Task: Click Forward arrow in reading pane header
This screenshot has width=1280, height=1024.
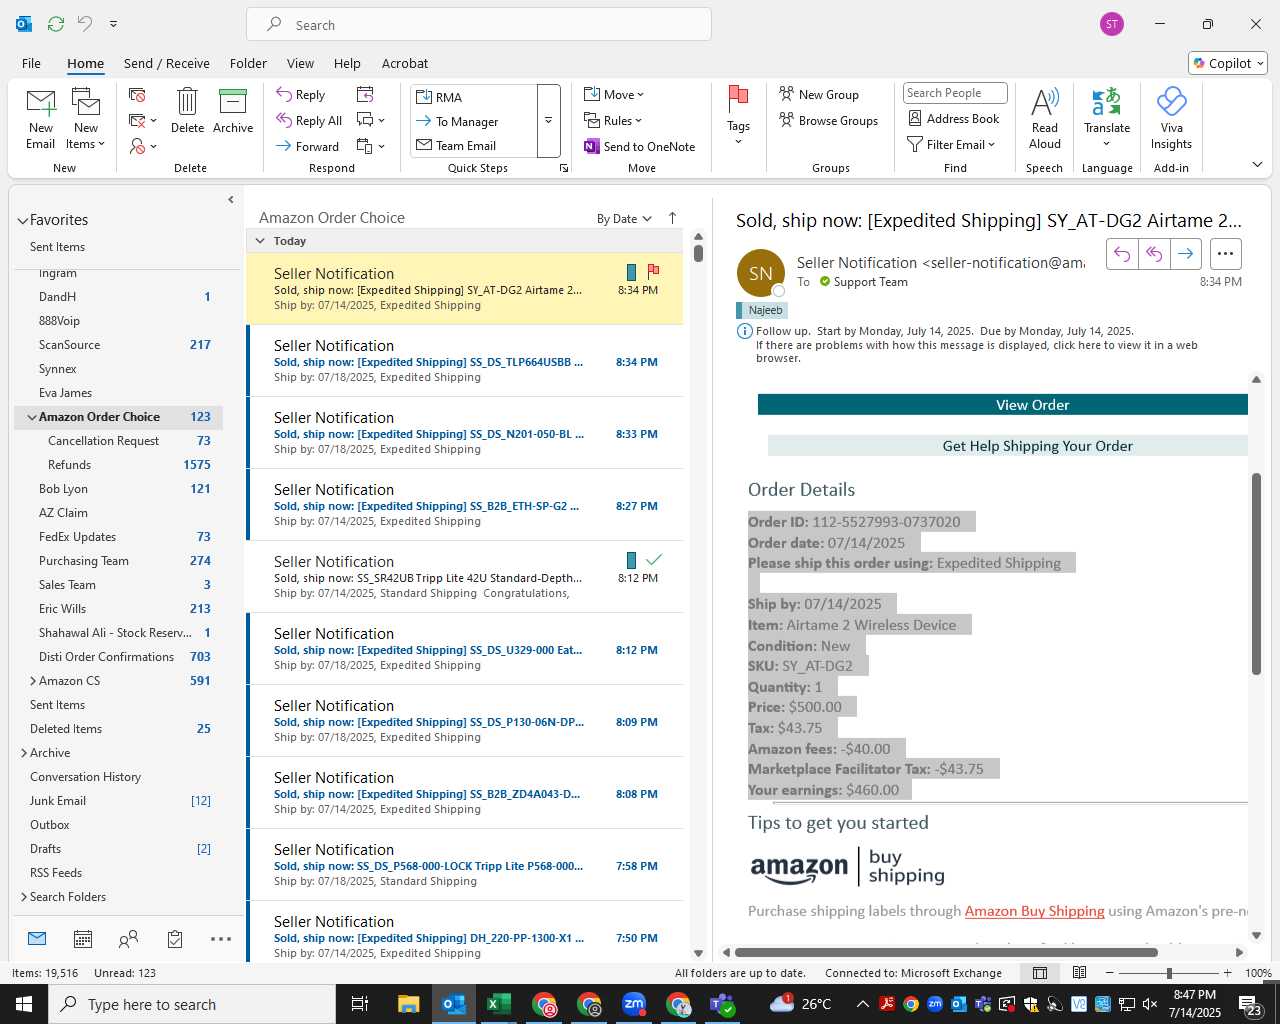Action: tap(1185, 254)
